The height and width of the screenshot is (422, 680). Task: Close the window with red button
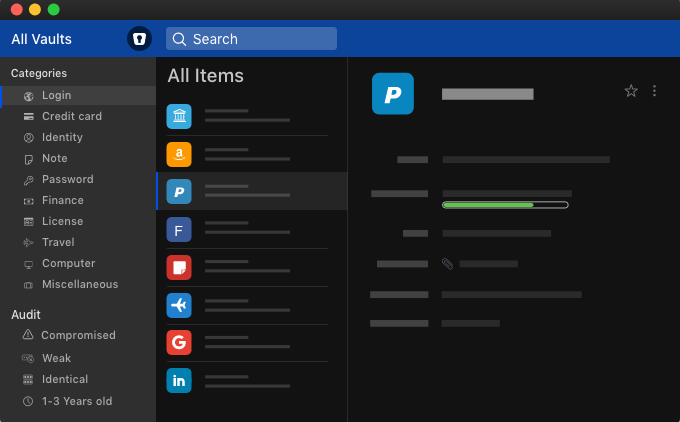[x=16, y=9]
